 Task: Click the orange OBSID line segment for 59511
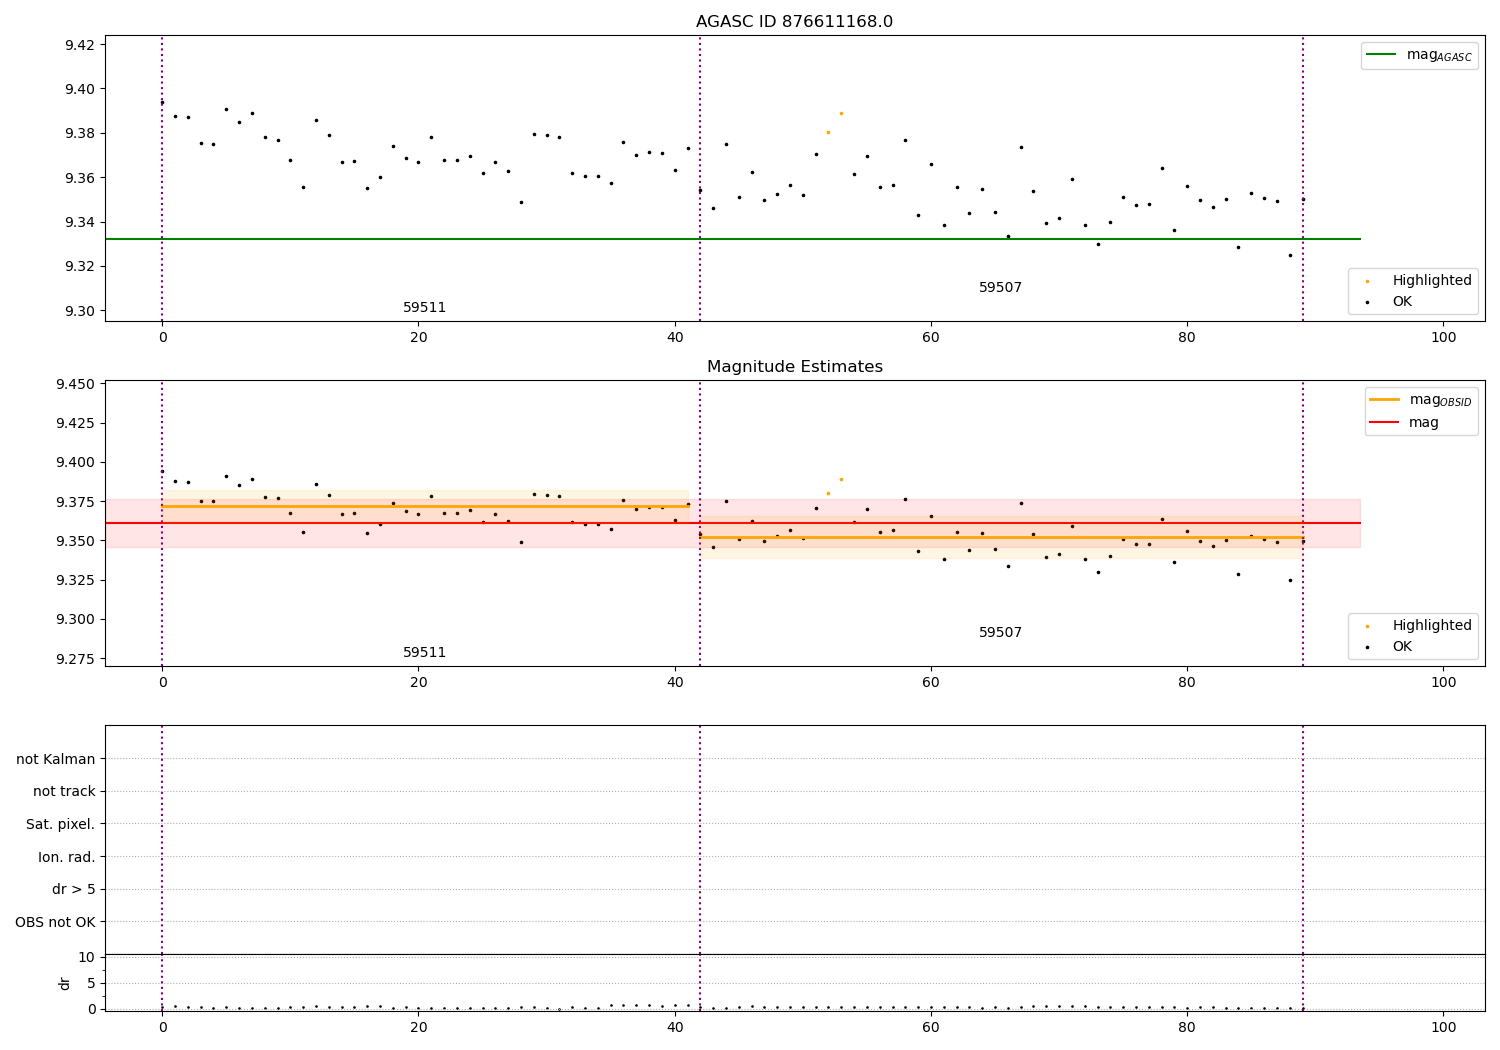coord(424,506)
